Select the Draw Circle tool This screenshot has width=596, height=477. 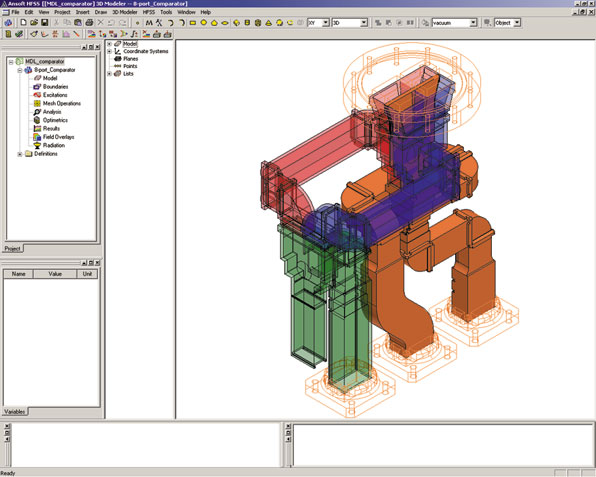(204, 23)
